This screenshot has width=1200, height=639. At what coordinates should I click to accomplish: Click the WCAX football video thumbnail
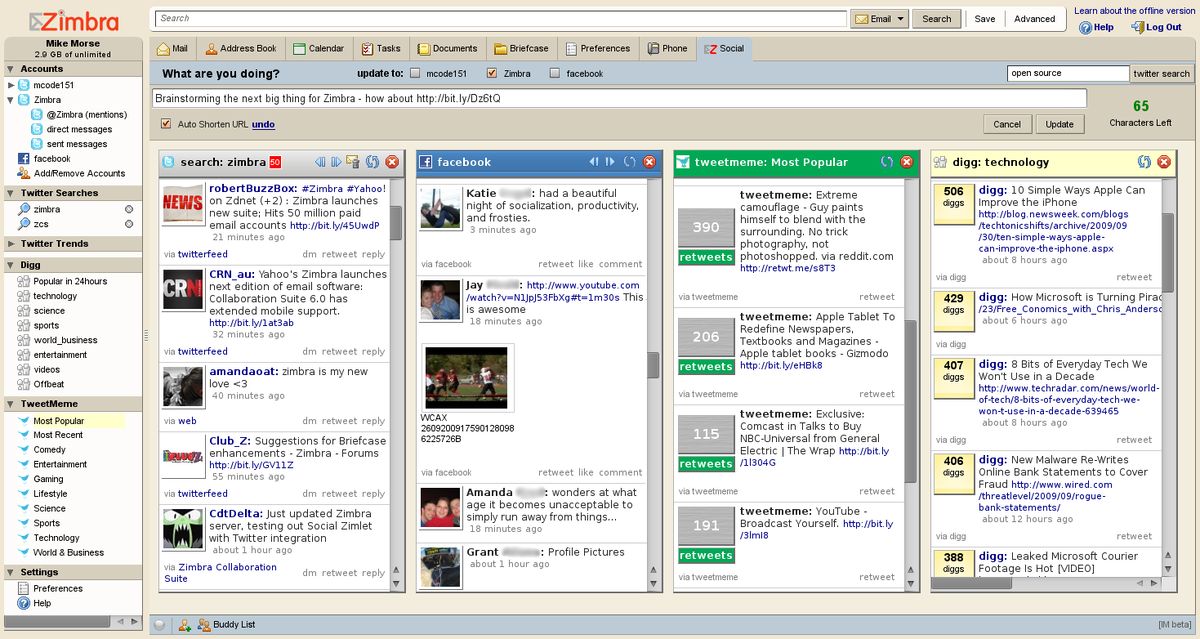click(468, 377)
